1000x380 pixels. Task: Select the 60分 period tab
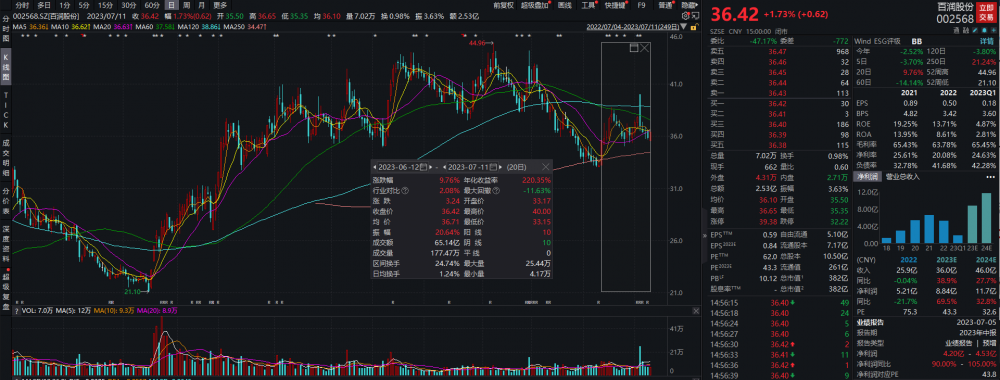[152, 5]
